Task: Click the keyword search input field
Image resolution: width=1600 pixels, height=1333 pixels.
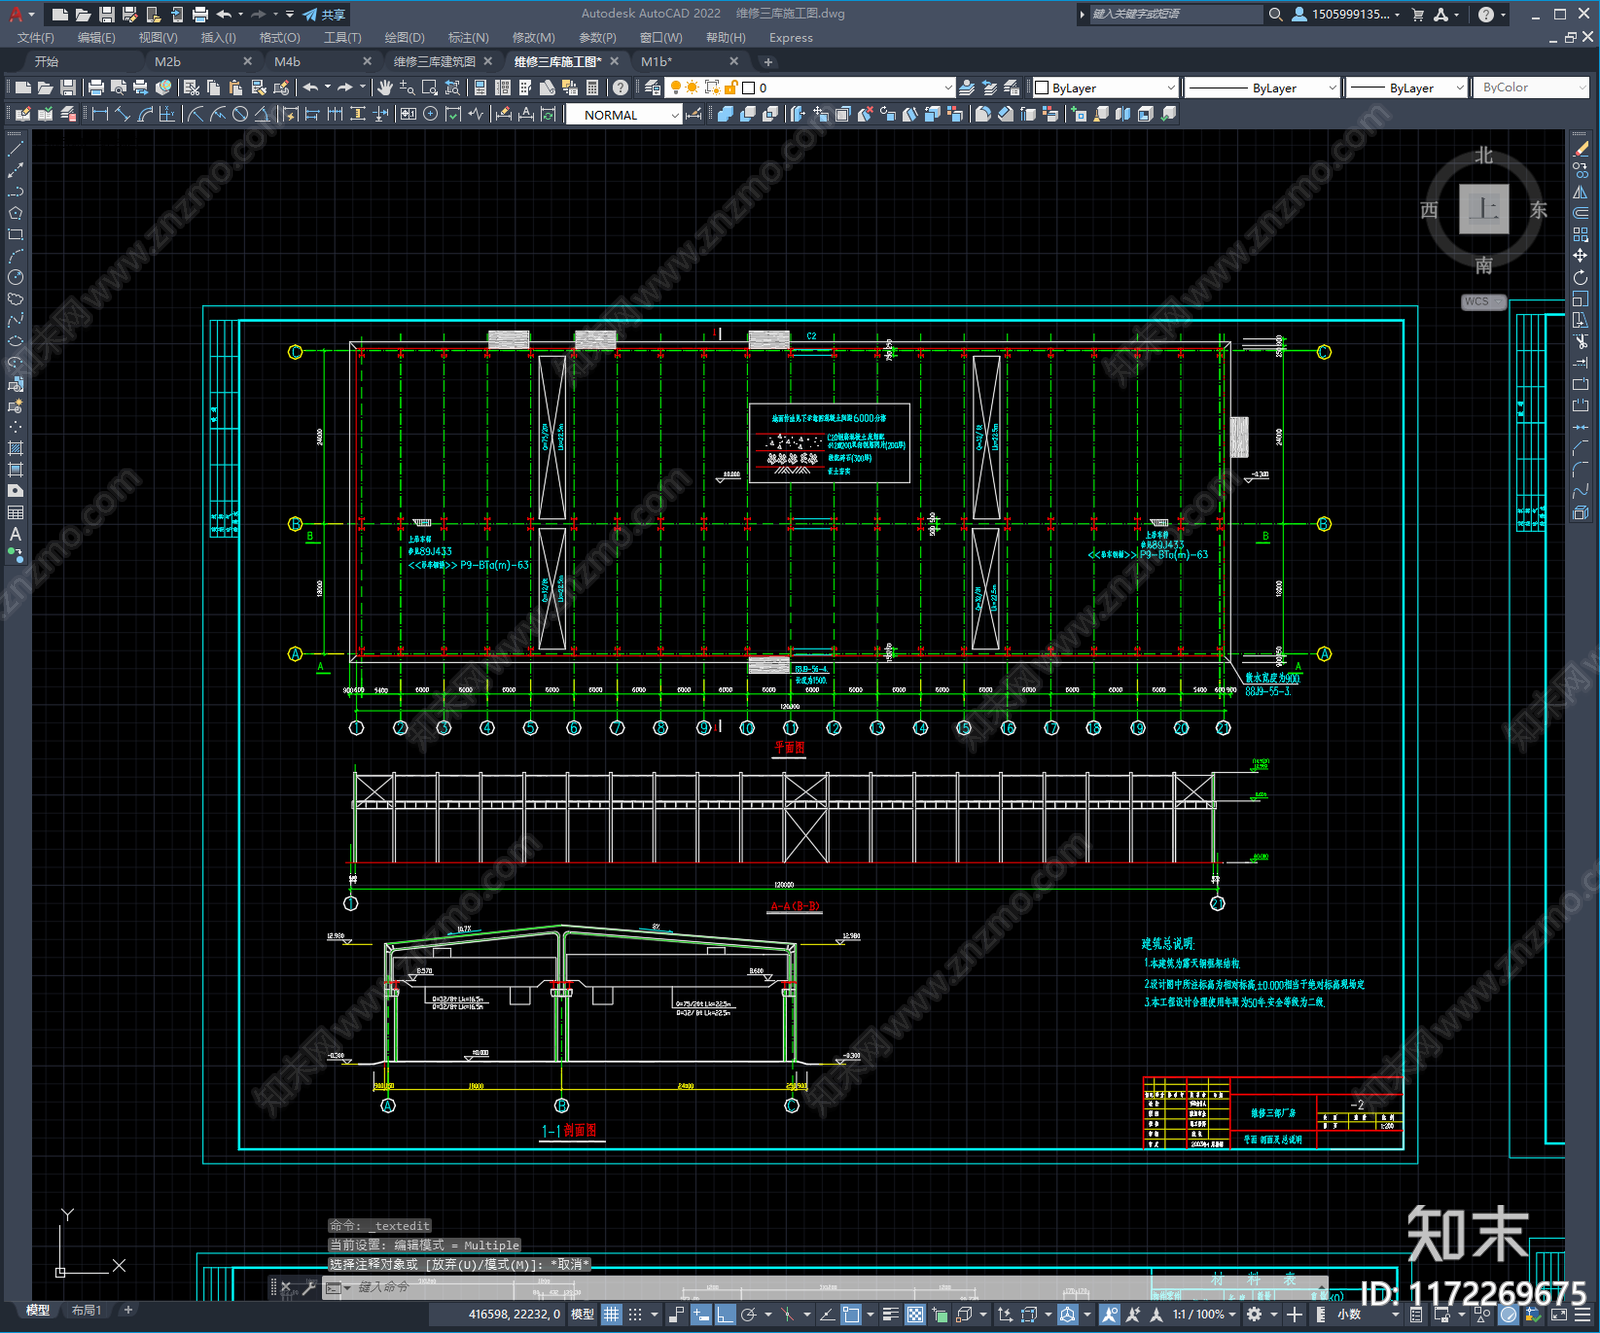Action: coord(1176,15)
